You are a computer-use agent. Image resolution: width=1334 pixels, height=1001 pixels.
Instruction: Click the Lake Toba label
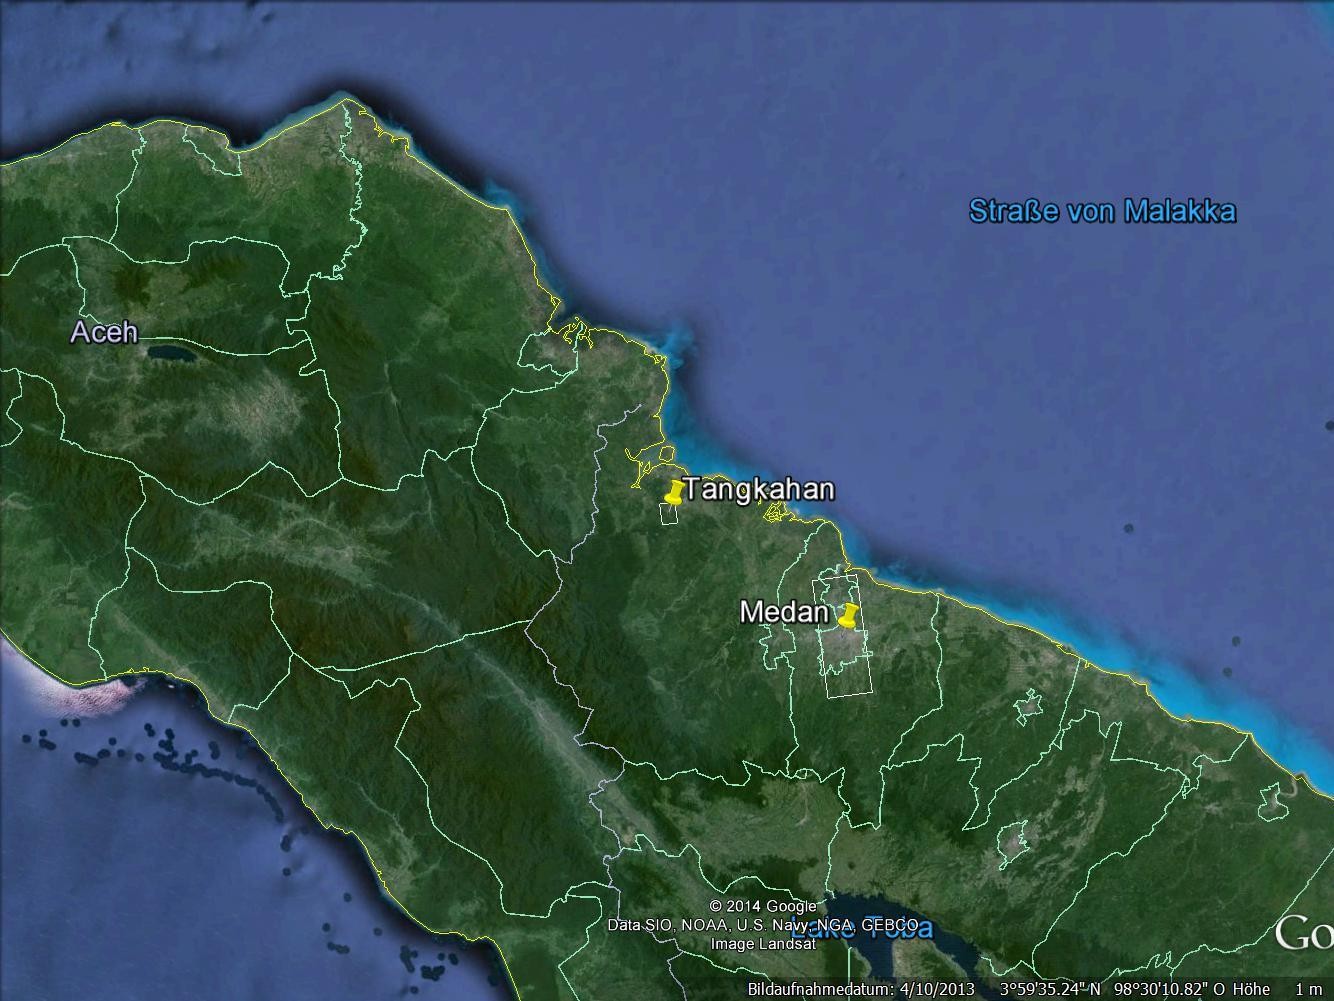pos(862,927)
